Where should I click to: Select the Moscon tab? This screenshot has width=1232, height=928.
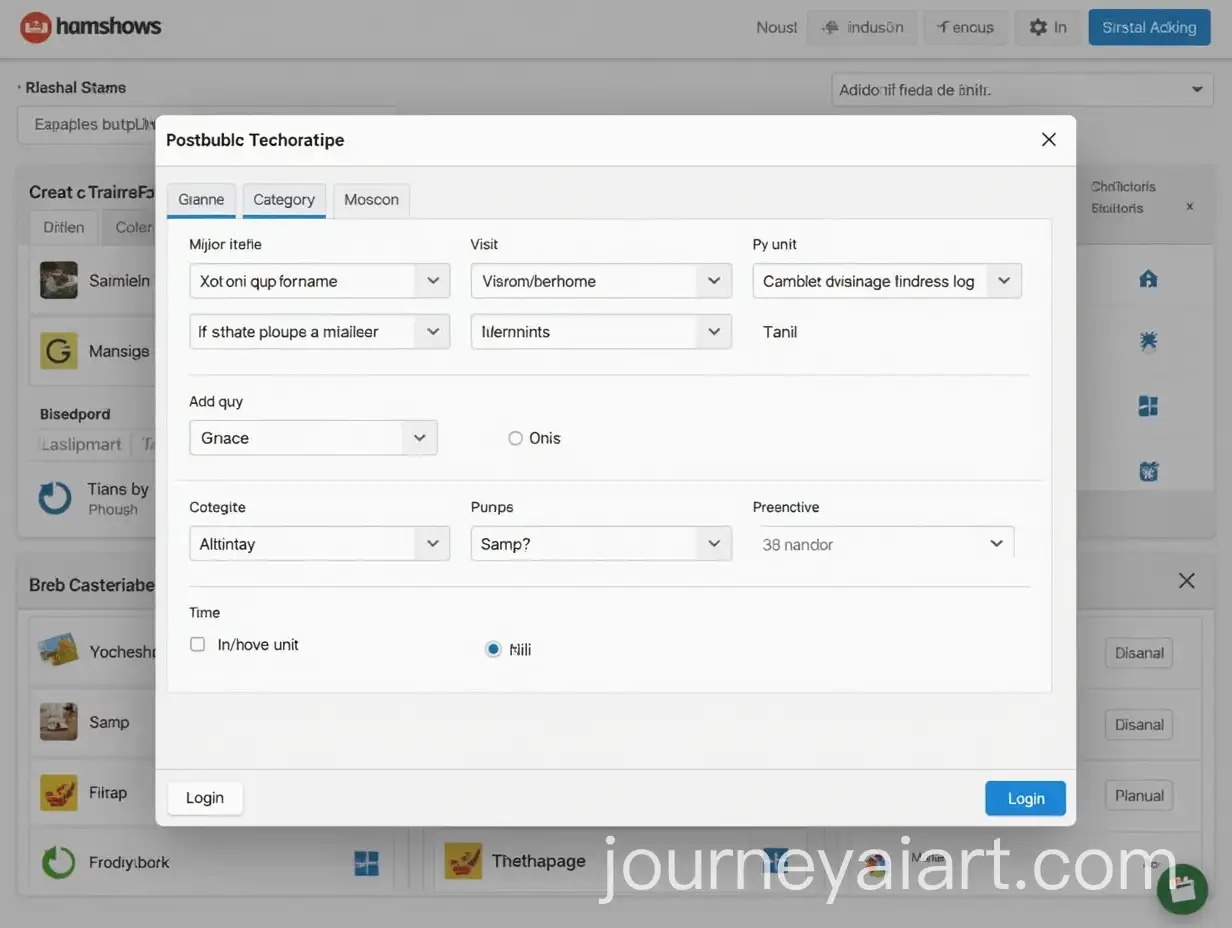tap(370, 199)
